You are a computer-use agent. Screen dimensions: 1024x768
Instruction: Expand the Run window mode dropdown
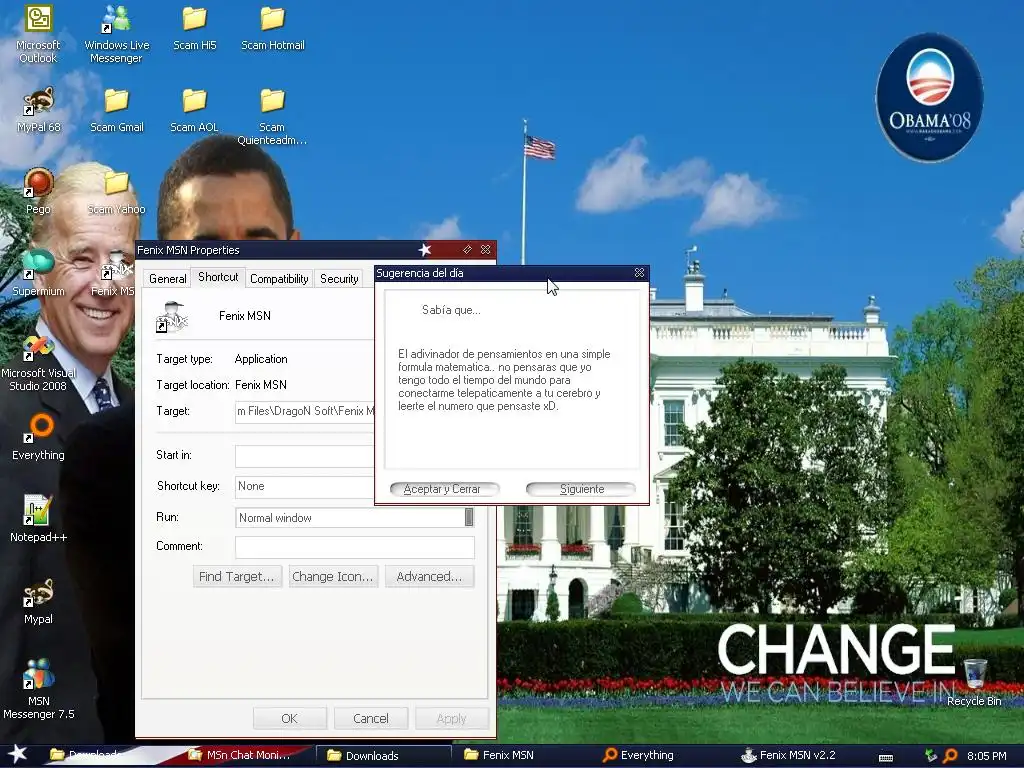(469, 517)
